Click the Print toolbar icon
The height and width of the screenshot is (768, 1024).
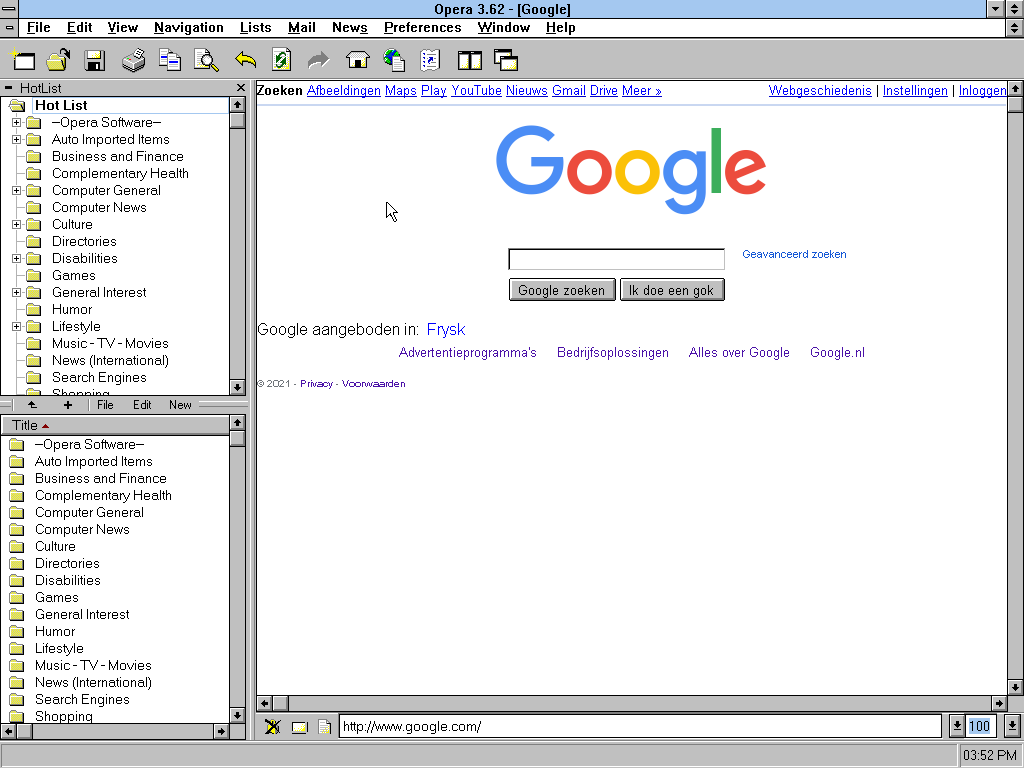click(x=133, y=60)
